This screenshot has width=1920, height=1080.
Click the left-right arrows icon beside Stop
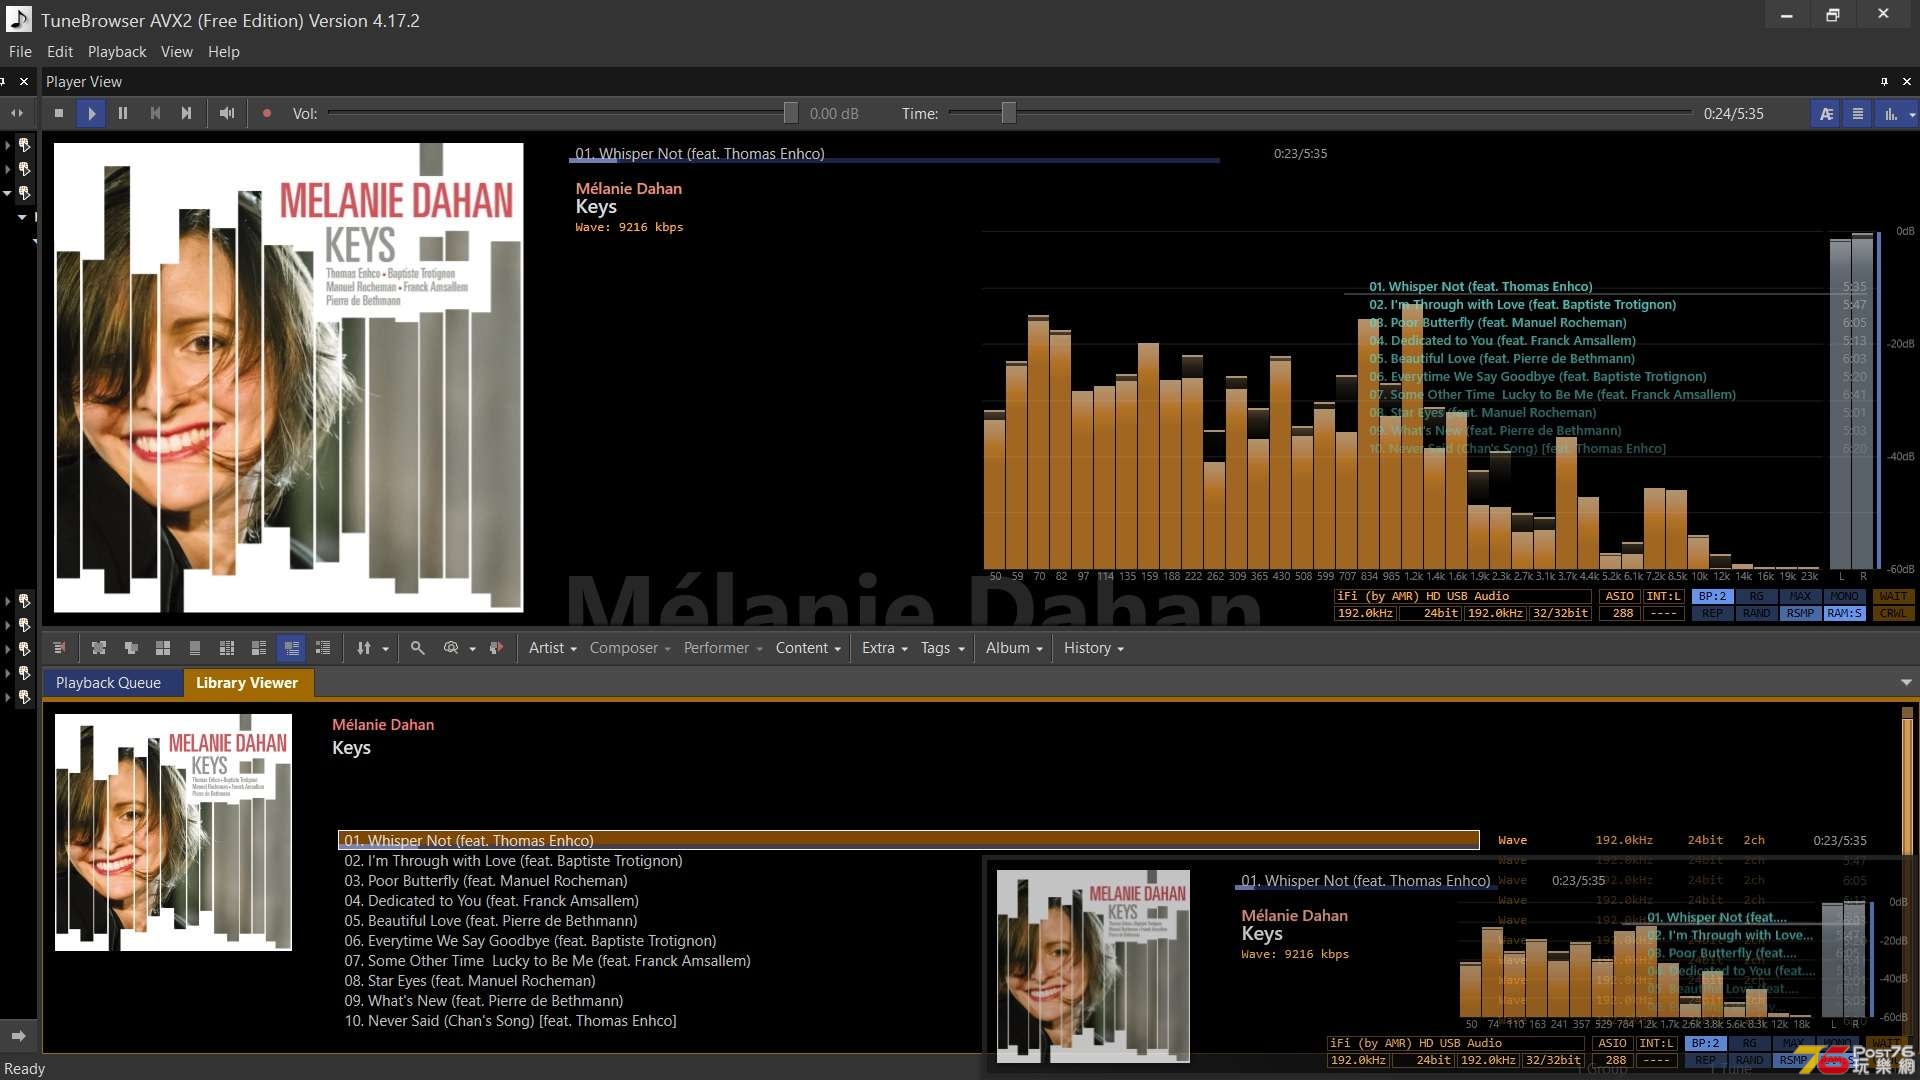17,114
